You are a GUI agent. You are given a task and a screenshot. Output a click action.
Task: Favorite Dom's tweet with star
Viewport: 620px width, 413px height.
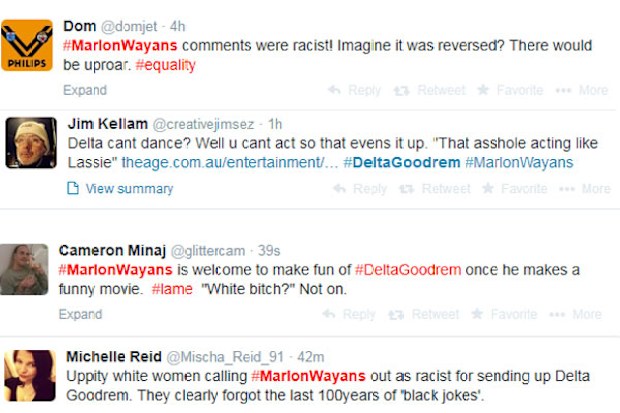point(510,91)
